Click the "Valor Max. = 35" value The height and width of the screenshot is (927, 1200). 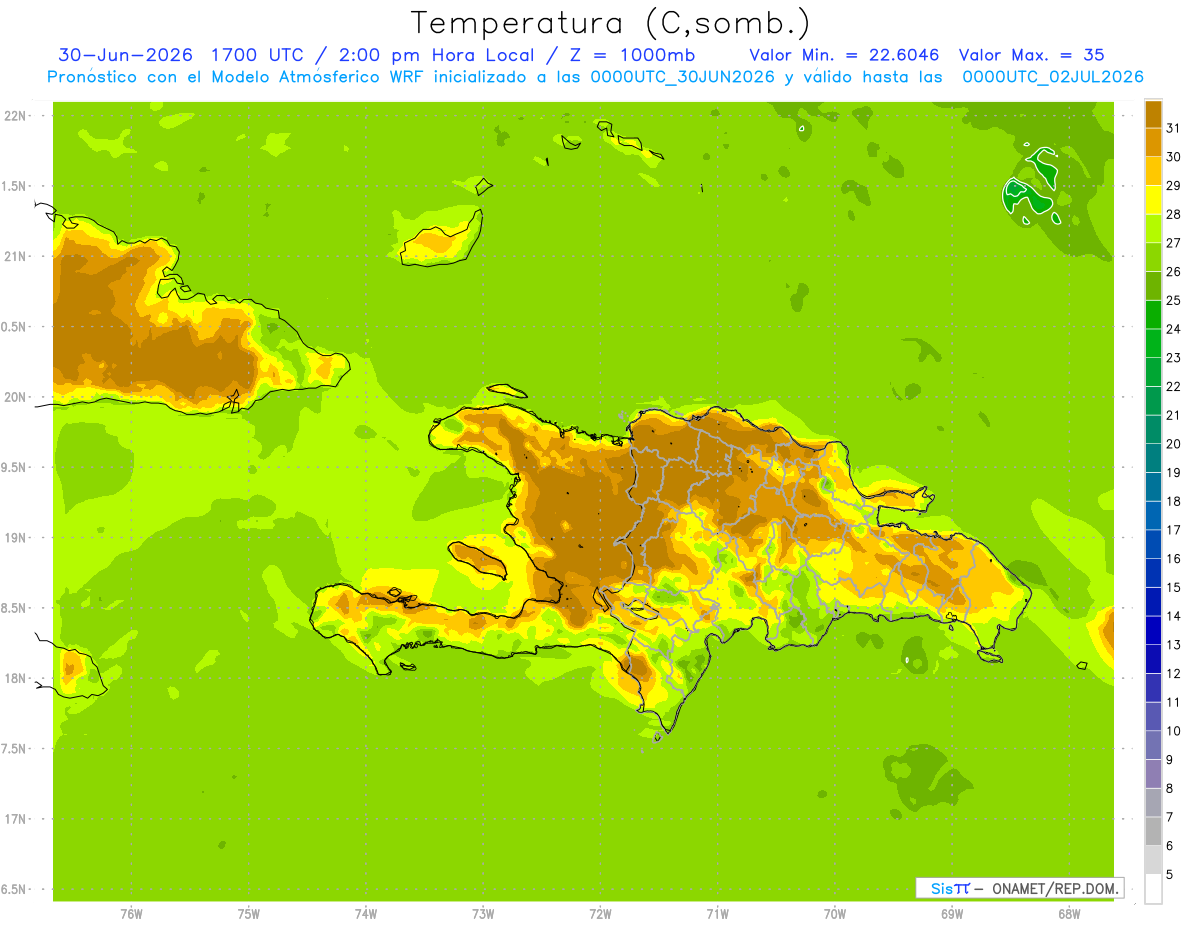1031,55
